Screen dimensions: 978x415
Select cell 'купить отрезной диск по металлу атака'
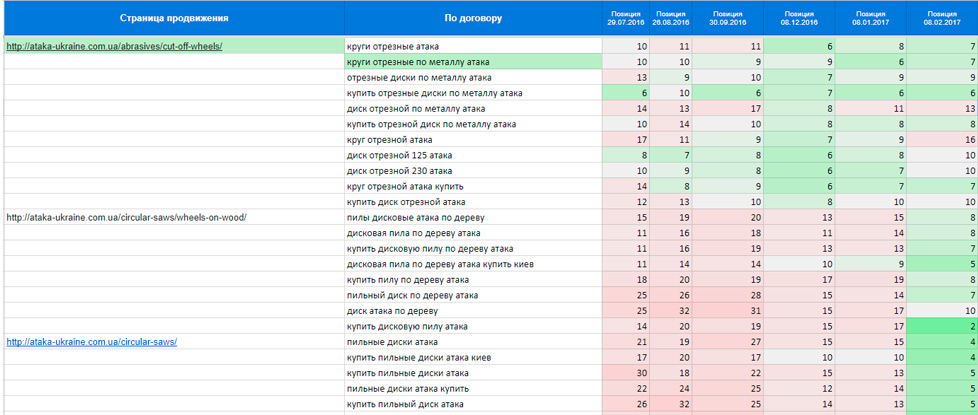(x=473, y=124)
